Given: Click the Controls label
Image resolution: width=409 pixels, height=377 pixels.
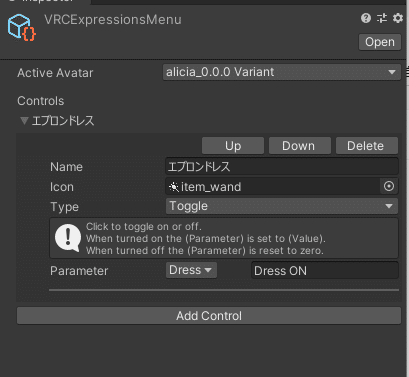Looking at the screenshot, I should click(x=41, y=101).
